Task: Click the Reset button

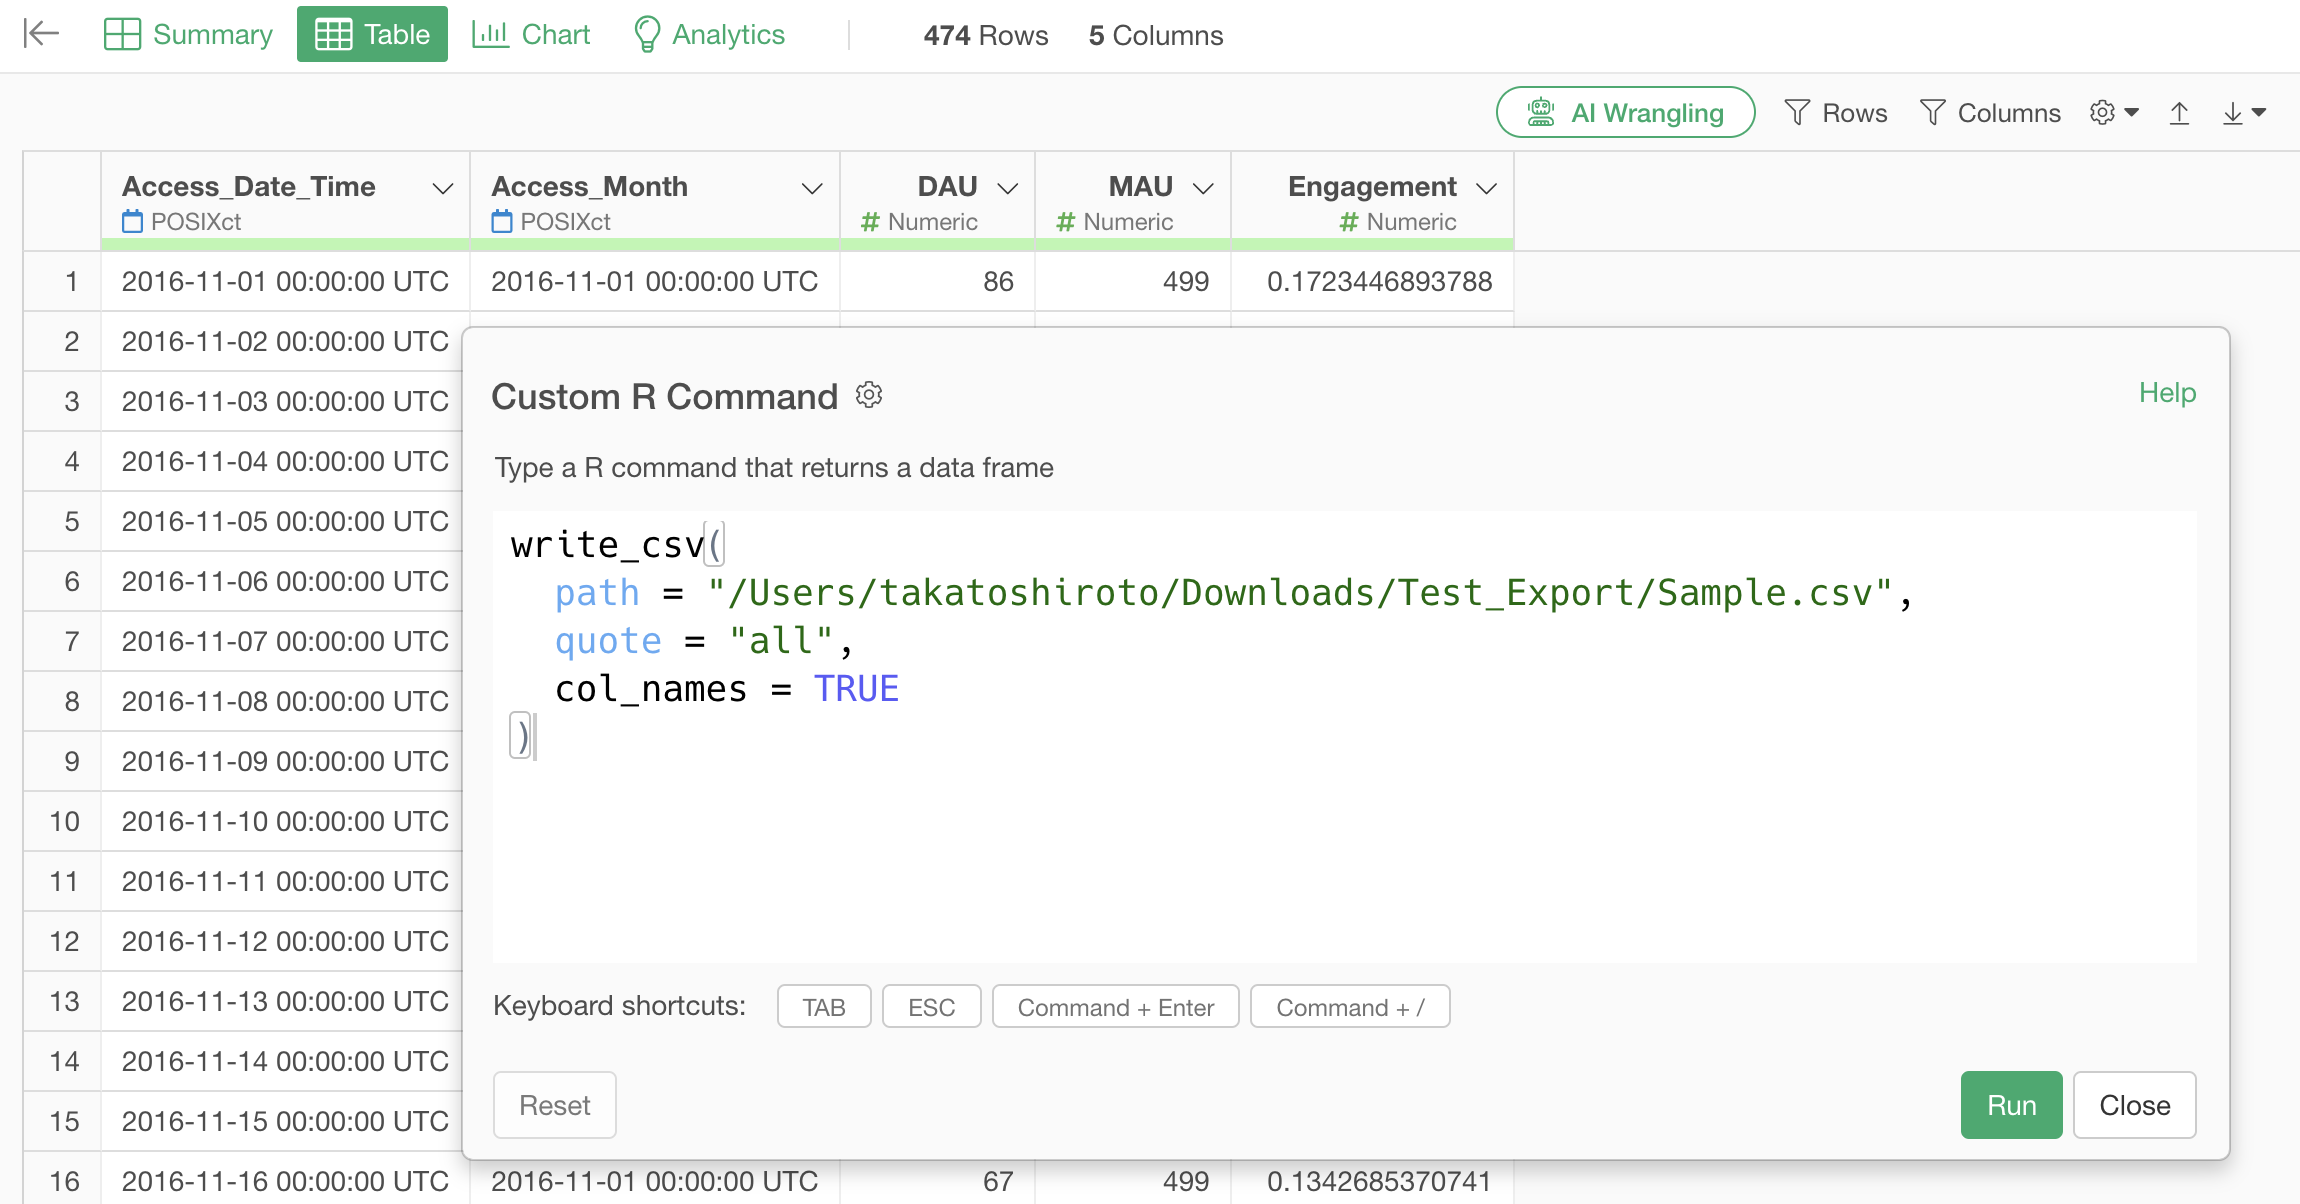Action: coord(554,1105)
